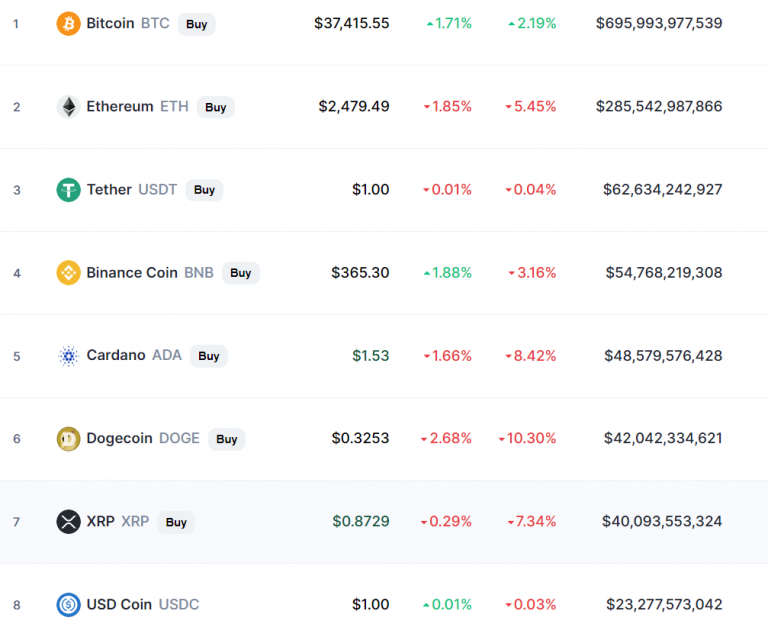Click the Ethereum diamond logo icon
The width and height of the screenshot is (768, 627).
(x=69, y=107)
